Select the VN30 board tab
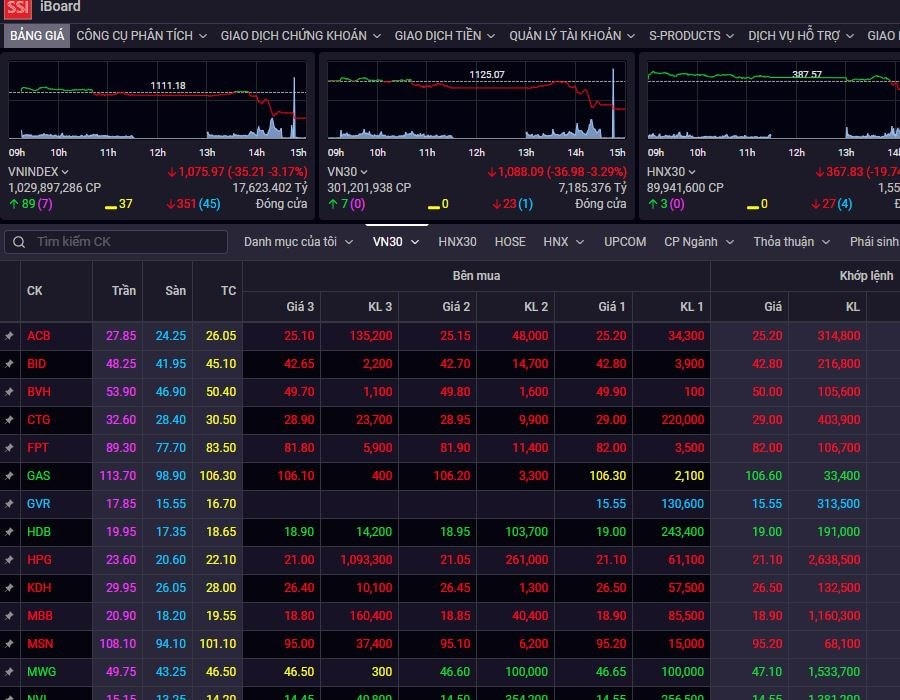 (x=395, y=242)
